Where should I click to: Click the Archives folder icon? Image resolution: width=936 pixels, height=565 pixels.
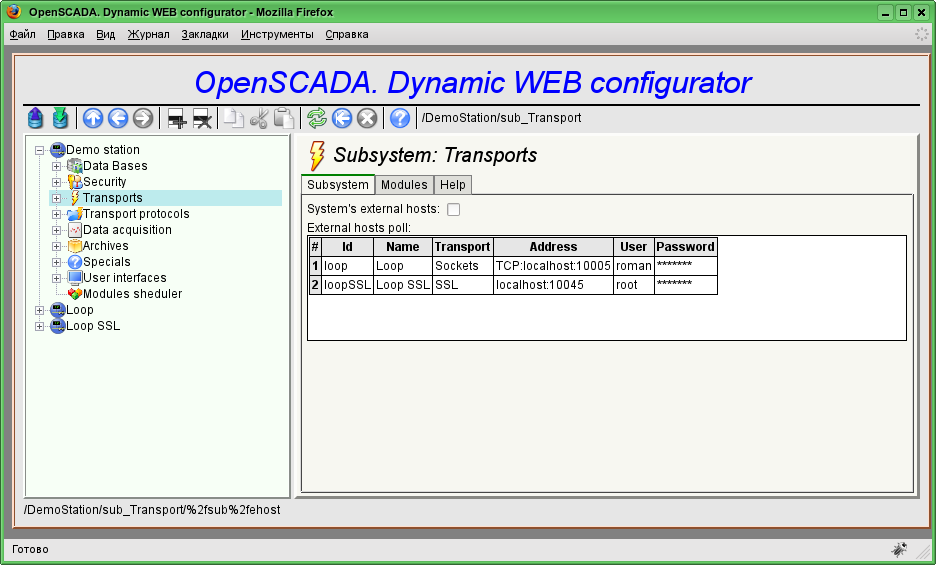pos(75,245)
